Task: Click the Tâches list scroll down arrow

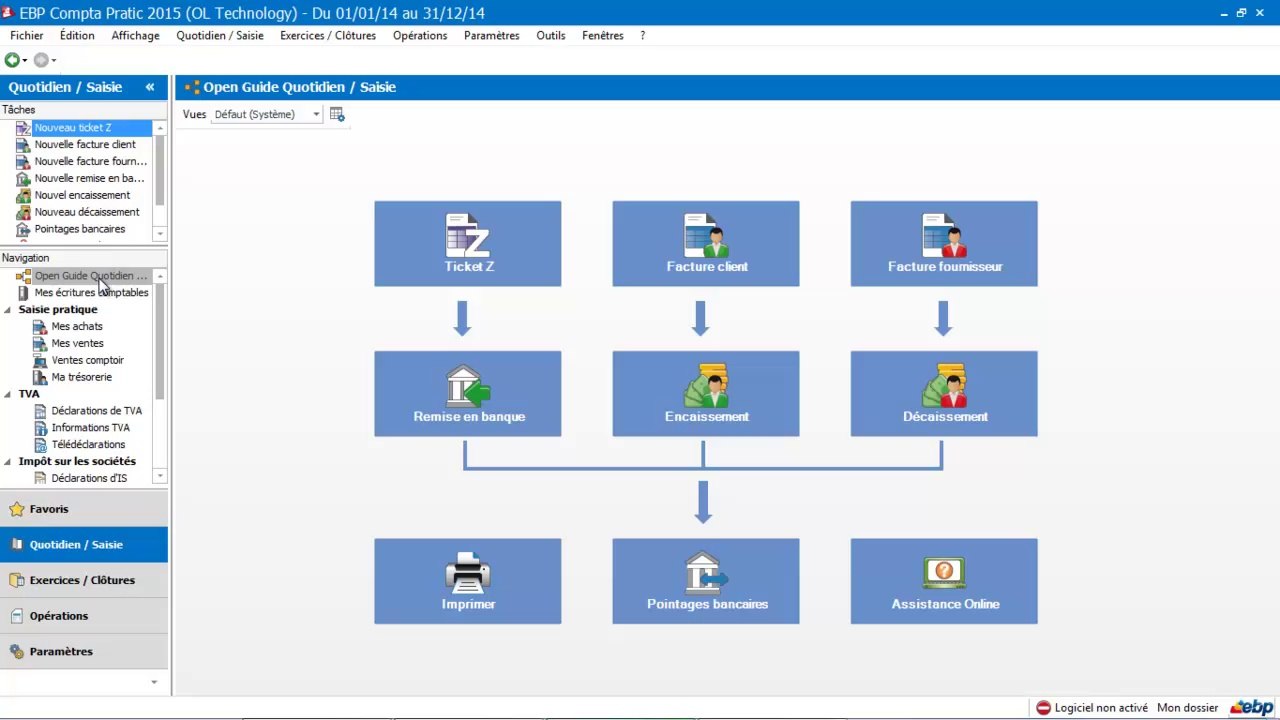Action: point(160,234)
